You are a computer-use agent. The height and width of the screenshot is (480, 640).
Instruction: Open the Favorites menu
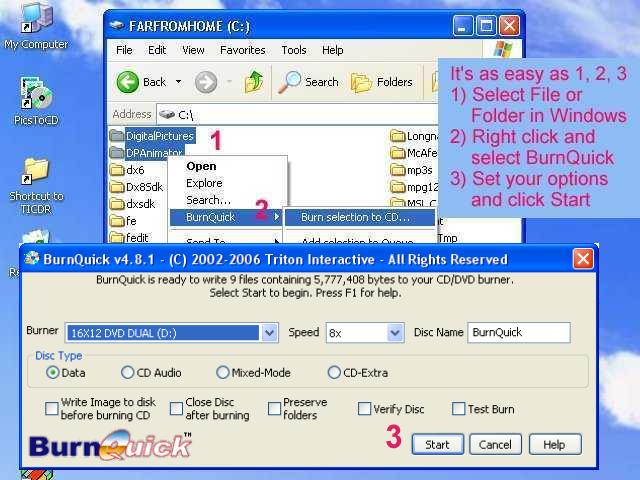tap(242, 50)
